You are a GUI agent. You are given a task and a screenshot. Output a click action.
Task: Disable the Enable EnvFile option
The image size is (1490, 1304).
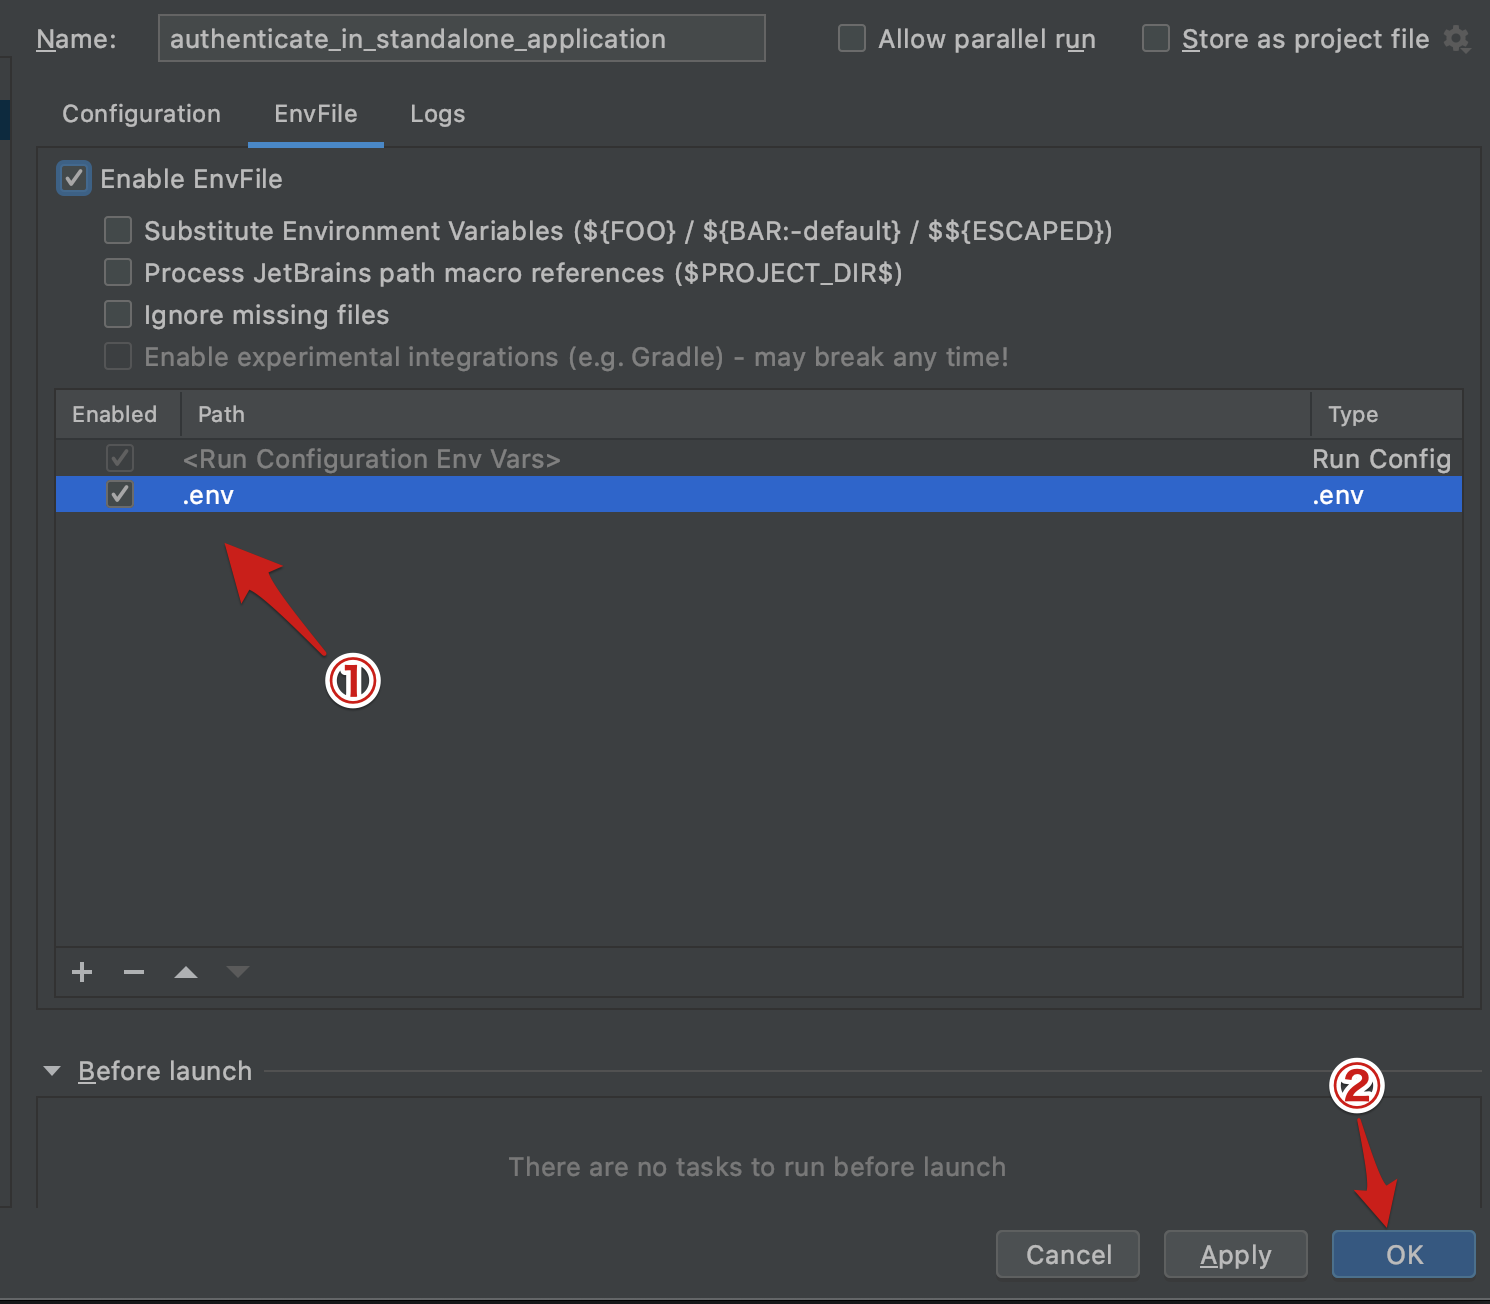[73, 178]
